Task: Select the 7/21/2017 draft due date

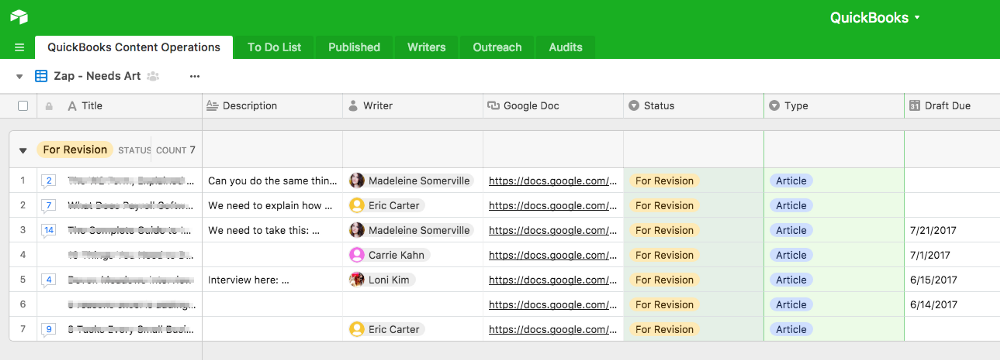Action: [934, 230]
